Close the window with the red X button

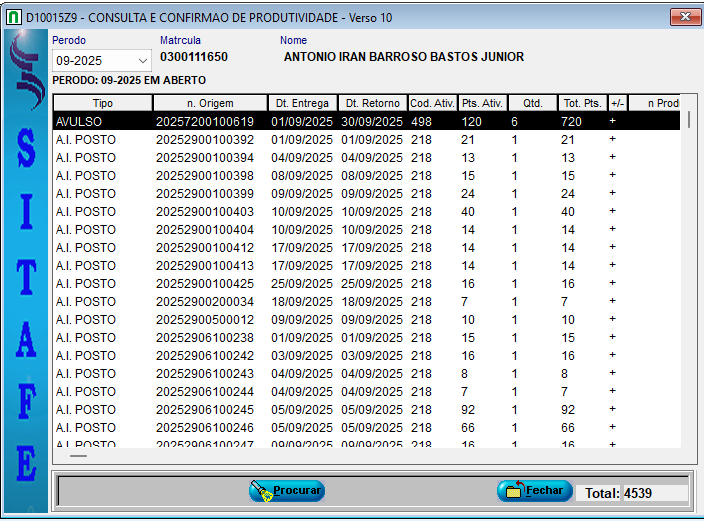(684, 17)
